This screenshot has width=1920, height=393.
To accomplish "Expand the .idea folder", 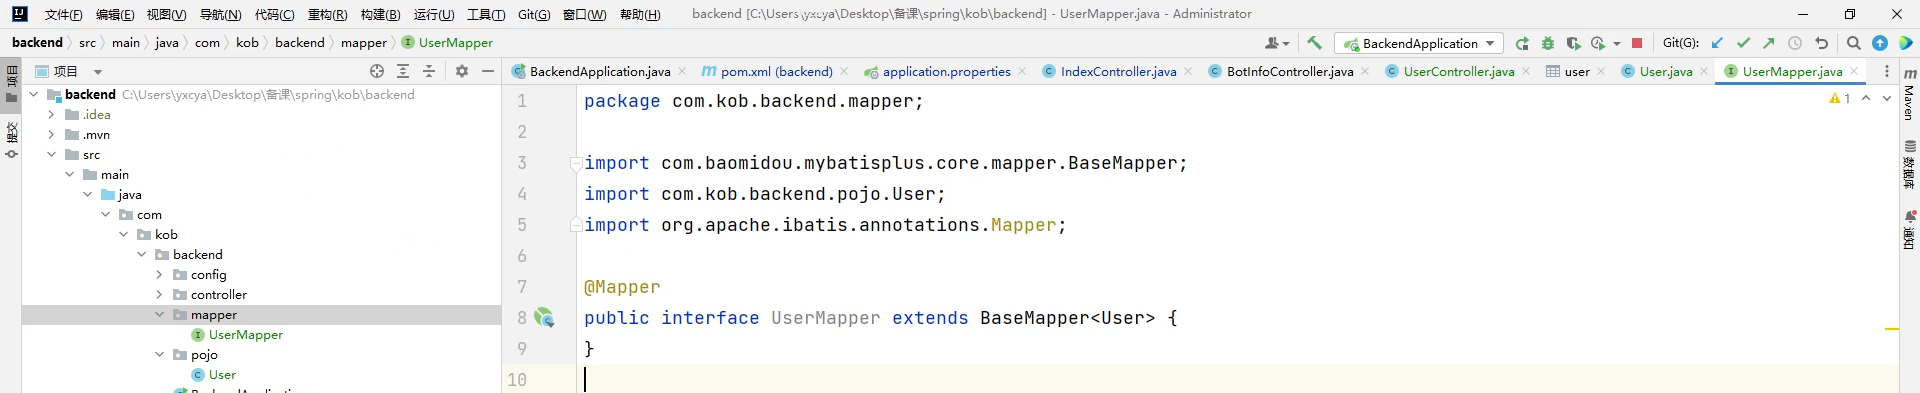I will point(51,114).
